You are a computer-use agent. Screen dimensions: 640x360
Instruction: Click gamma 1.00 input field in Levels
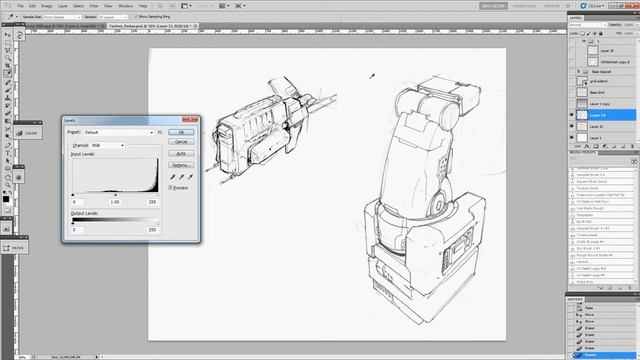click(115, 202)
